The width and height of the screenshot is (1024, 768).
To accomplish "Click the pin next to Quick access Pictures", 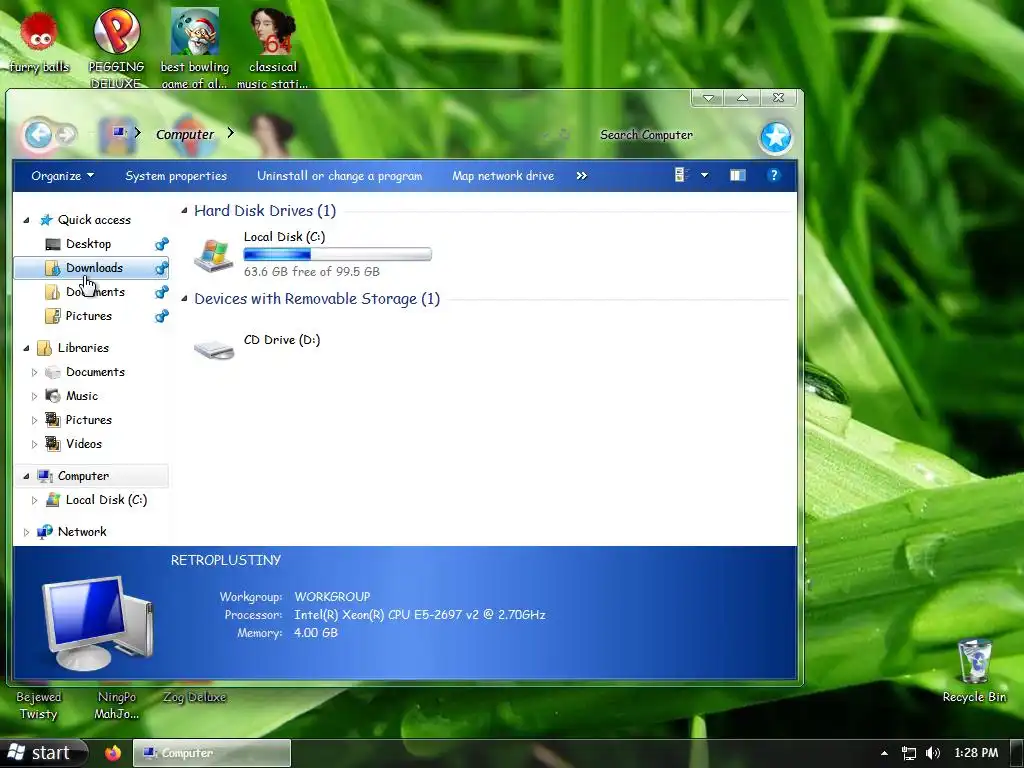I will (x=161, y=316).
